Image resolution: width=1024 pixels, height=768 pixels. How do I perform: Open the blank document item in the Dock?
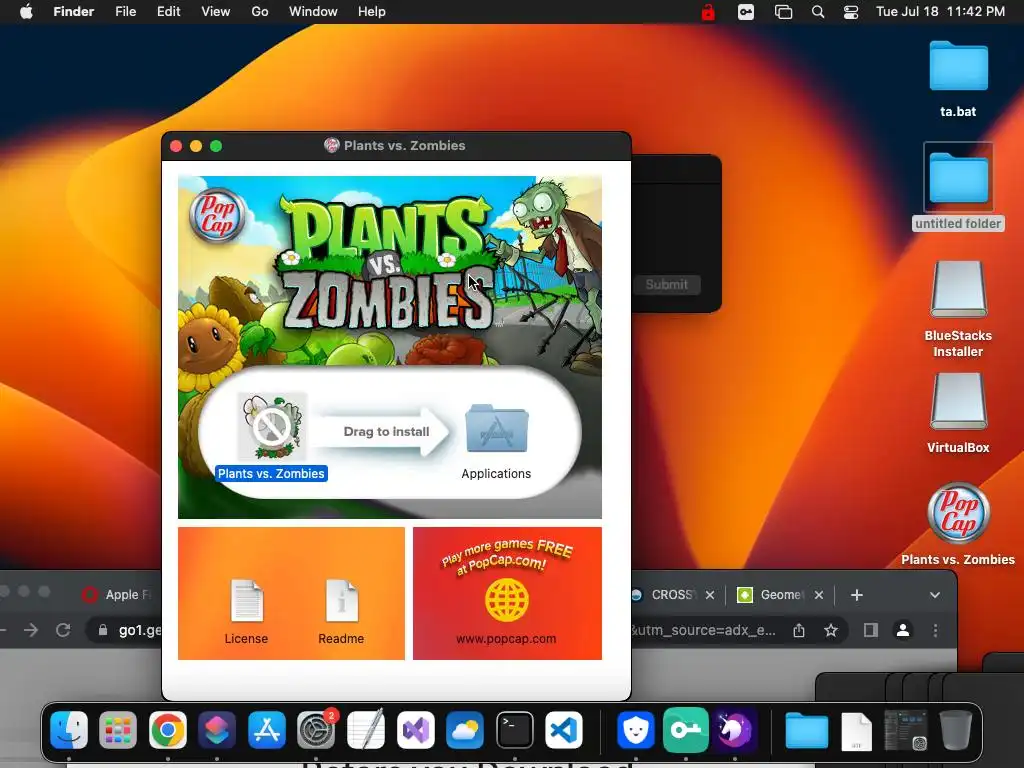pyautogui.click(x=856, y=731)
